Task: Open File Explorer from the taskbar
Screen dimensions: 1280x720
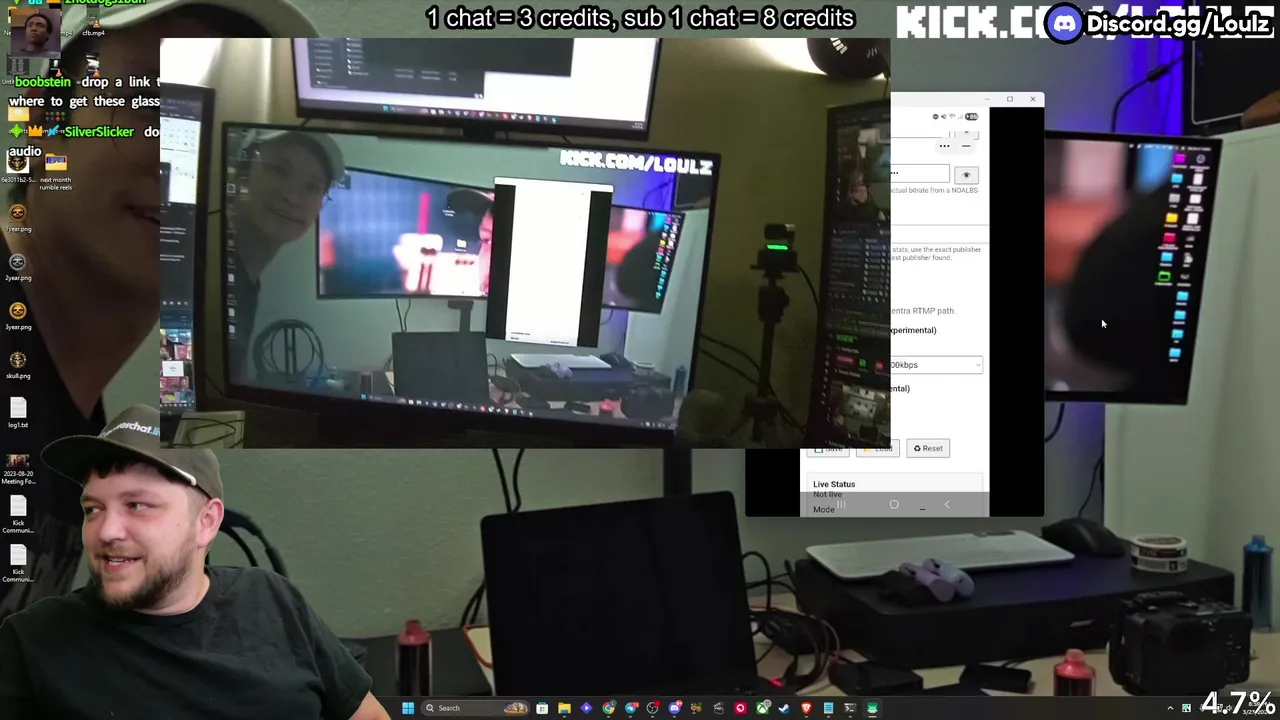Action: [x=564, y=708]
